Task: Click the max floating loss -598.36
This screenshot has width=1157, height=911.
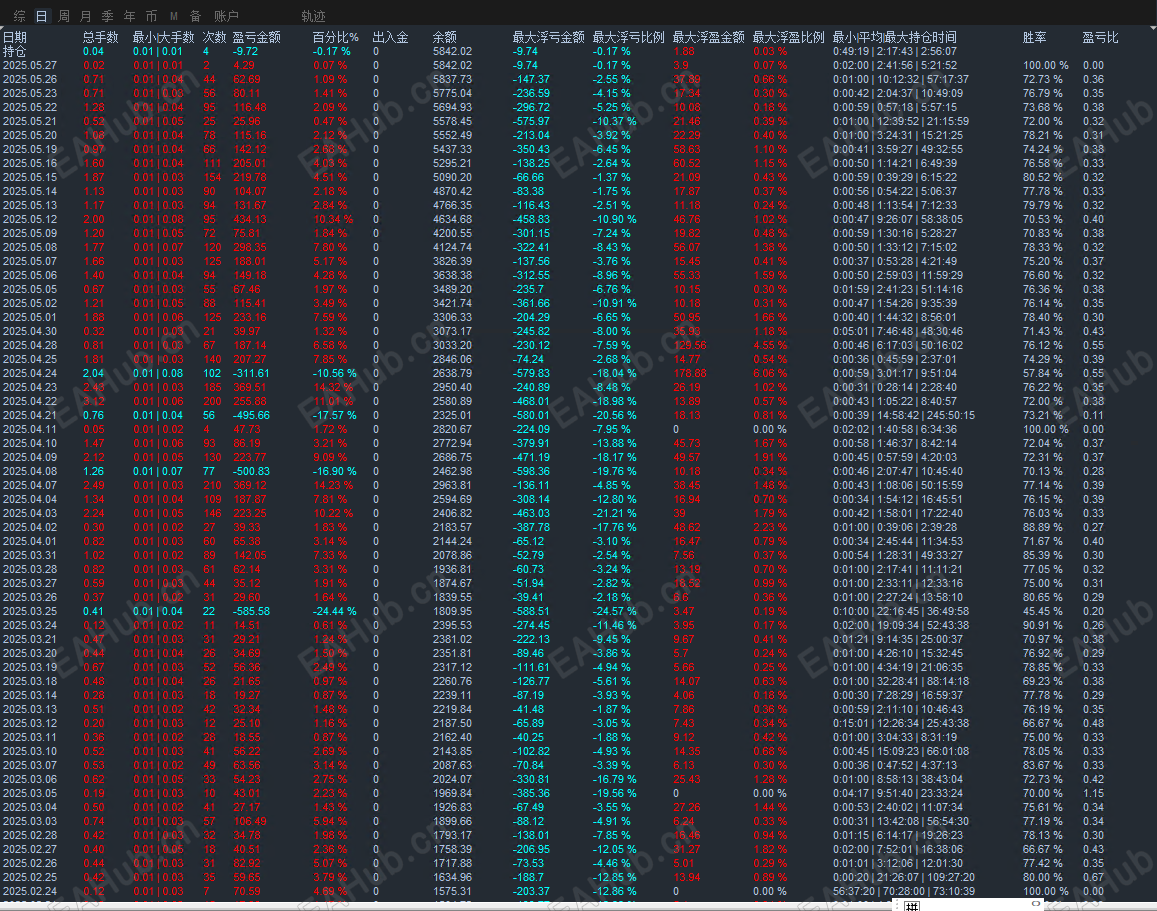Action: (x=531, y=471)
